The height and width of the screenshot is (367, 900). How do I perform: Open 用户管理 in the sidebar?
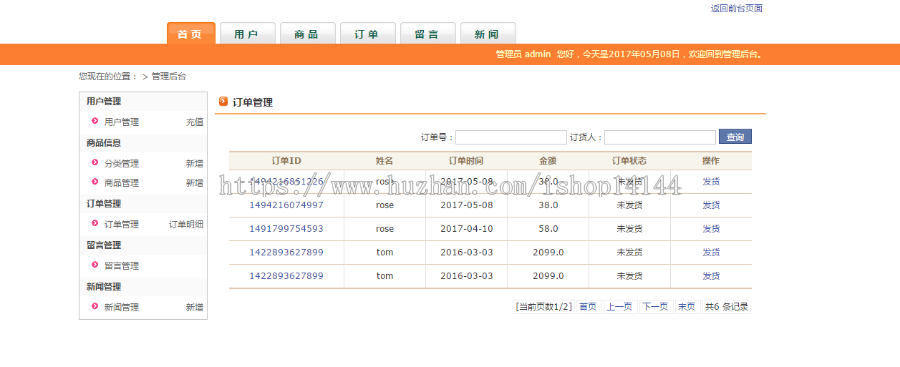122,122
